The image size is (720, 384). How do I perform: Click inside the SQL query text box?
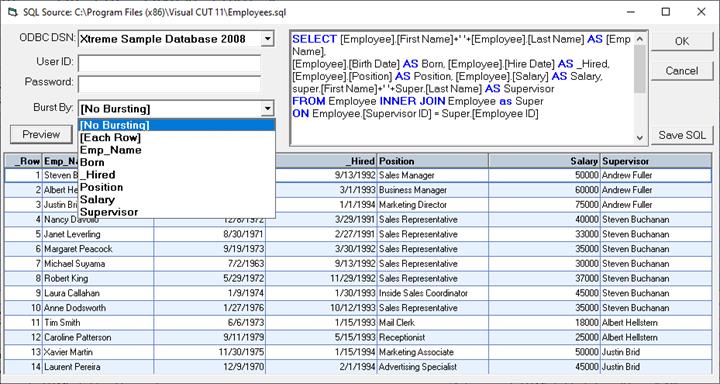tap(462, 88)
